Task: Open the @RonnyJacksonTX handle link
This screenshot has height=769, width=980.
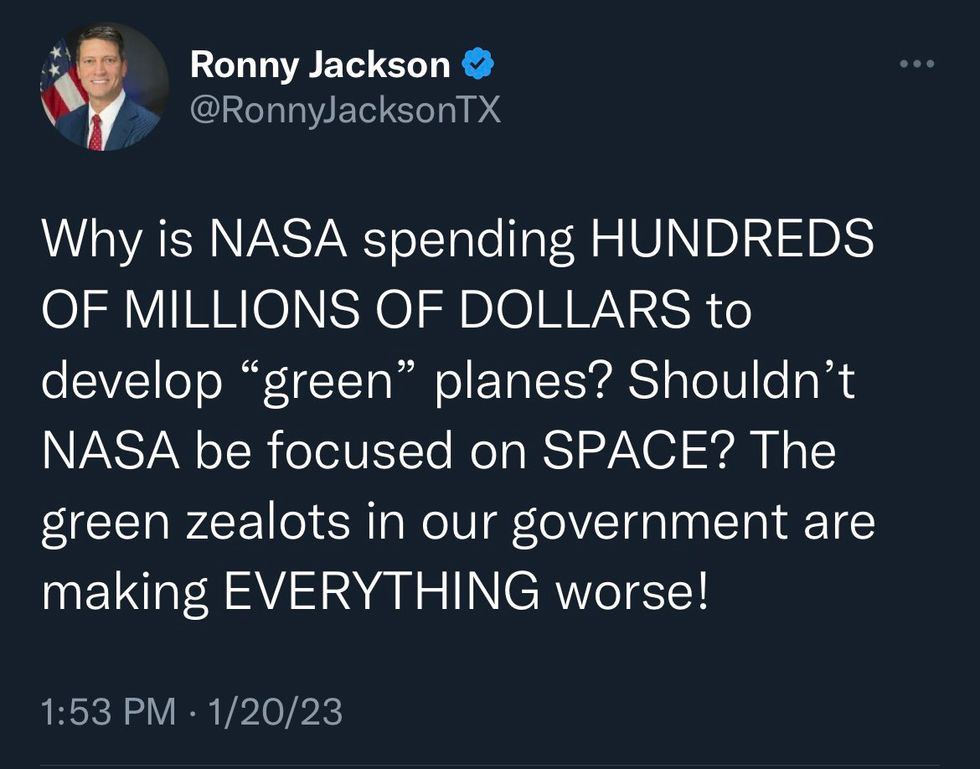Action: click(345, 111)
